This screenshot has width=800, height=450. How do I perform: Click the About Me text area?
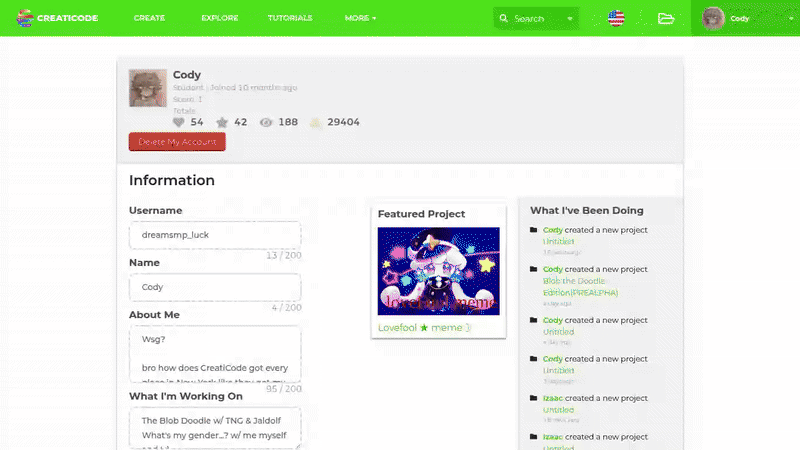214,353
